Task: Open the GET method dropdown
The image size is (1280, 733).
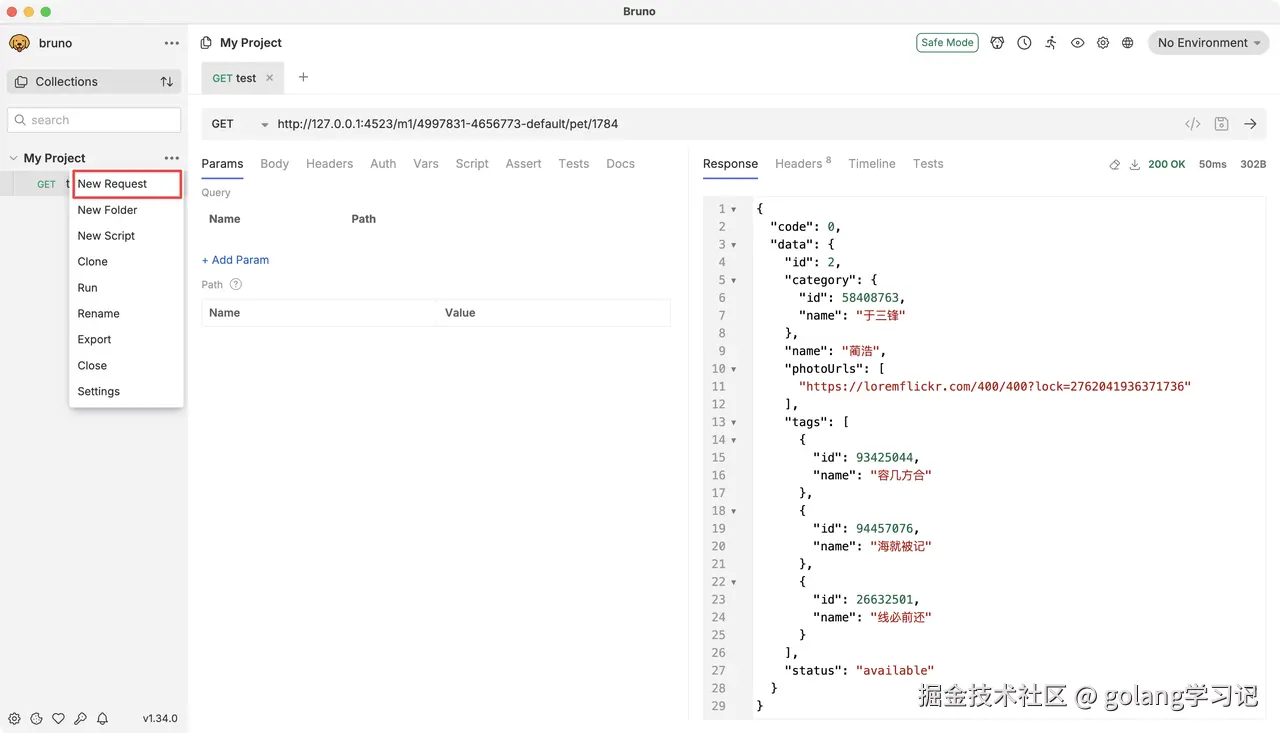Action: 240,124
